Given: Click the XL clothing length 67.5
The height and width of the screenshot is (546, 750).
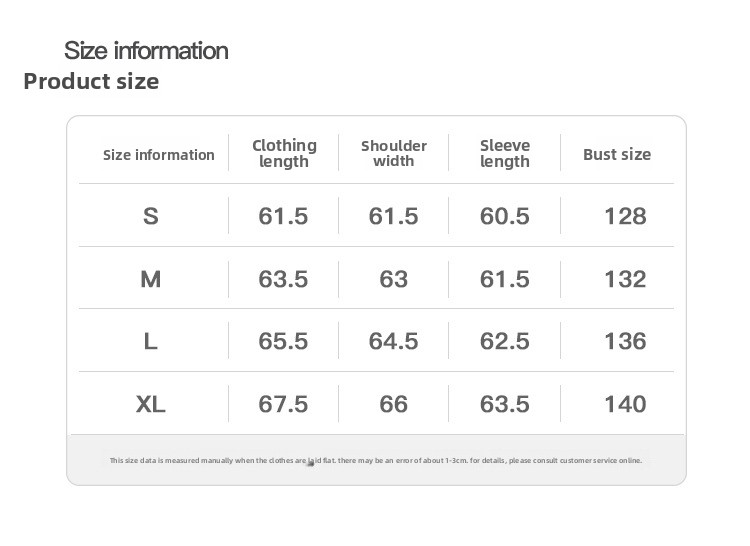Looking at the screenshot, I should click(283, 404).
